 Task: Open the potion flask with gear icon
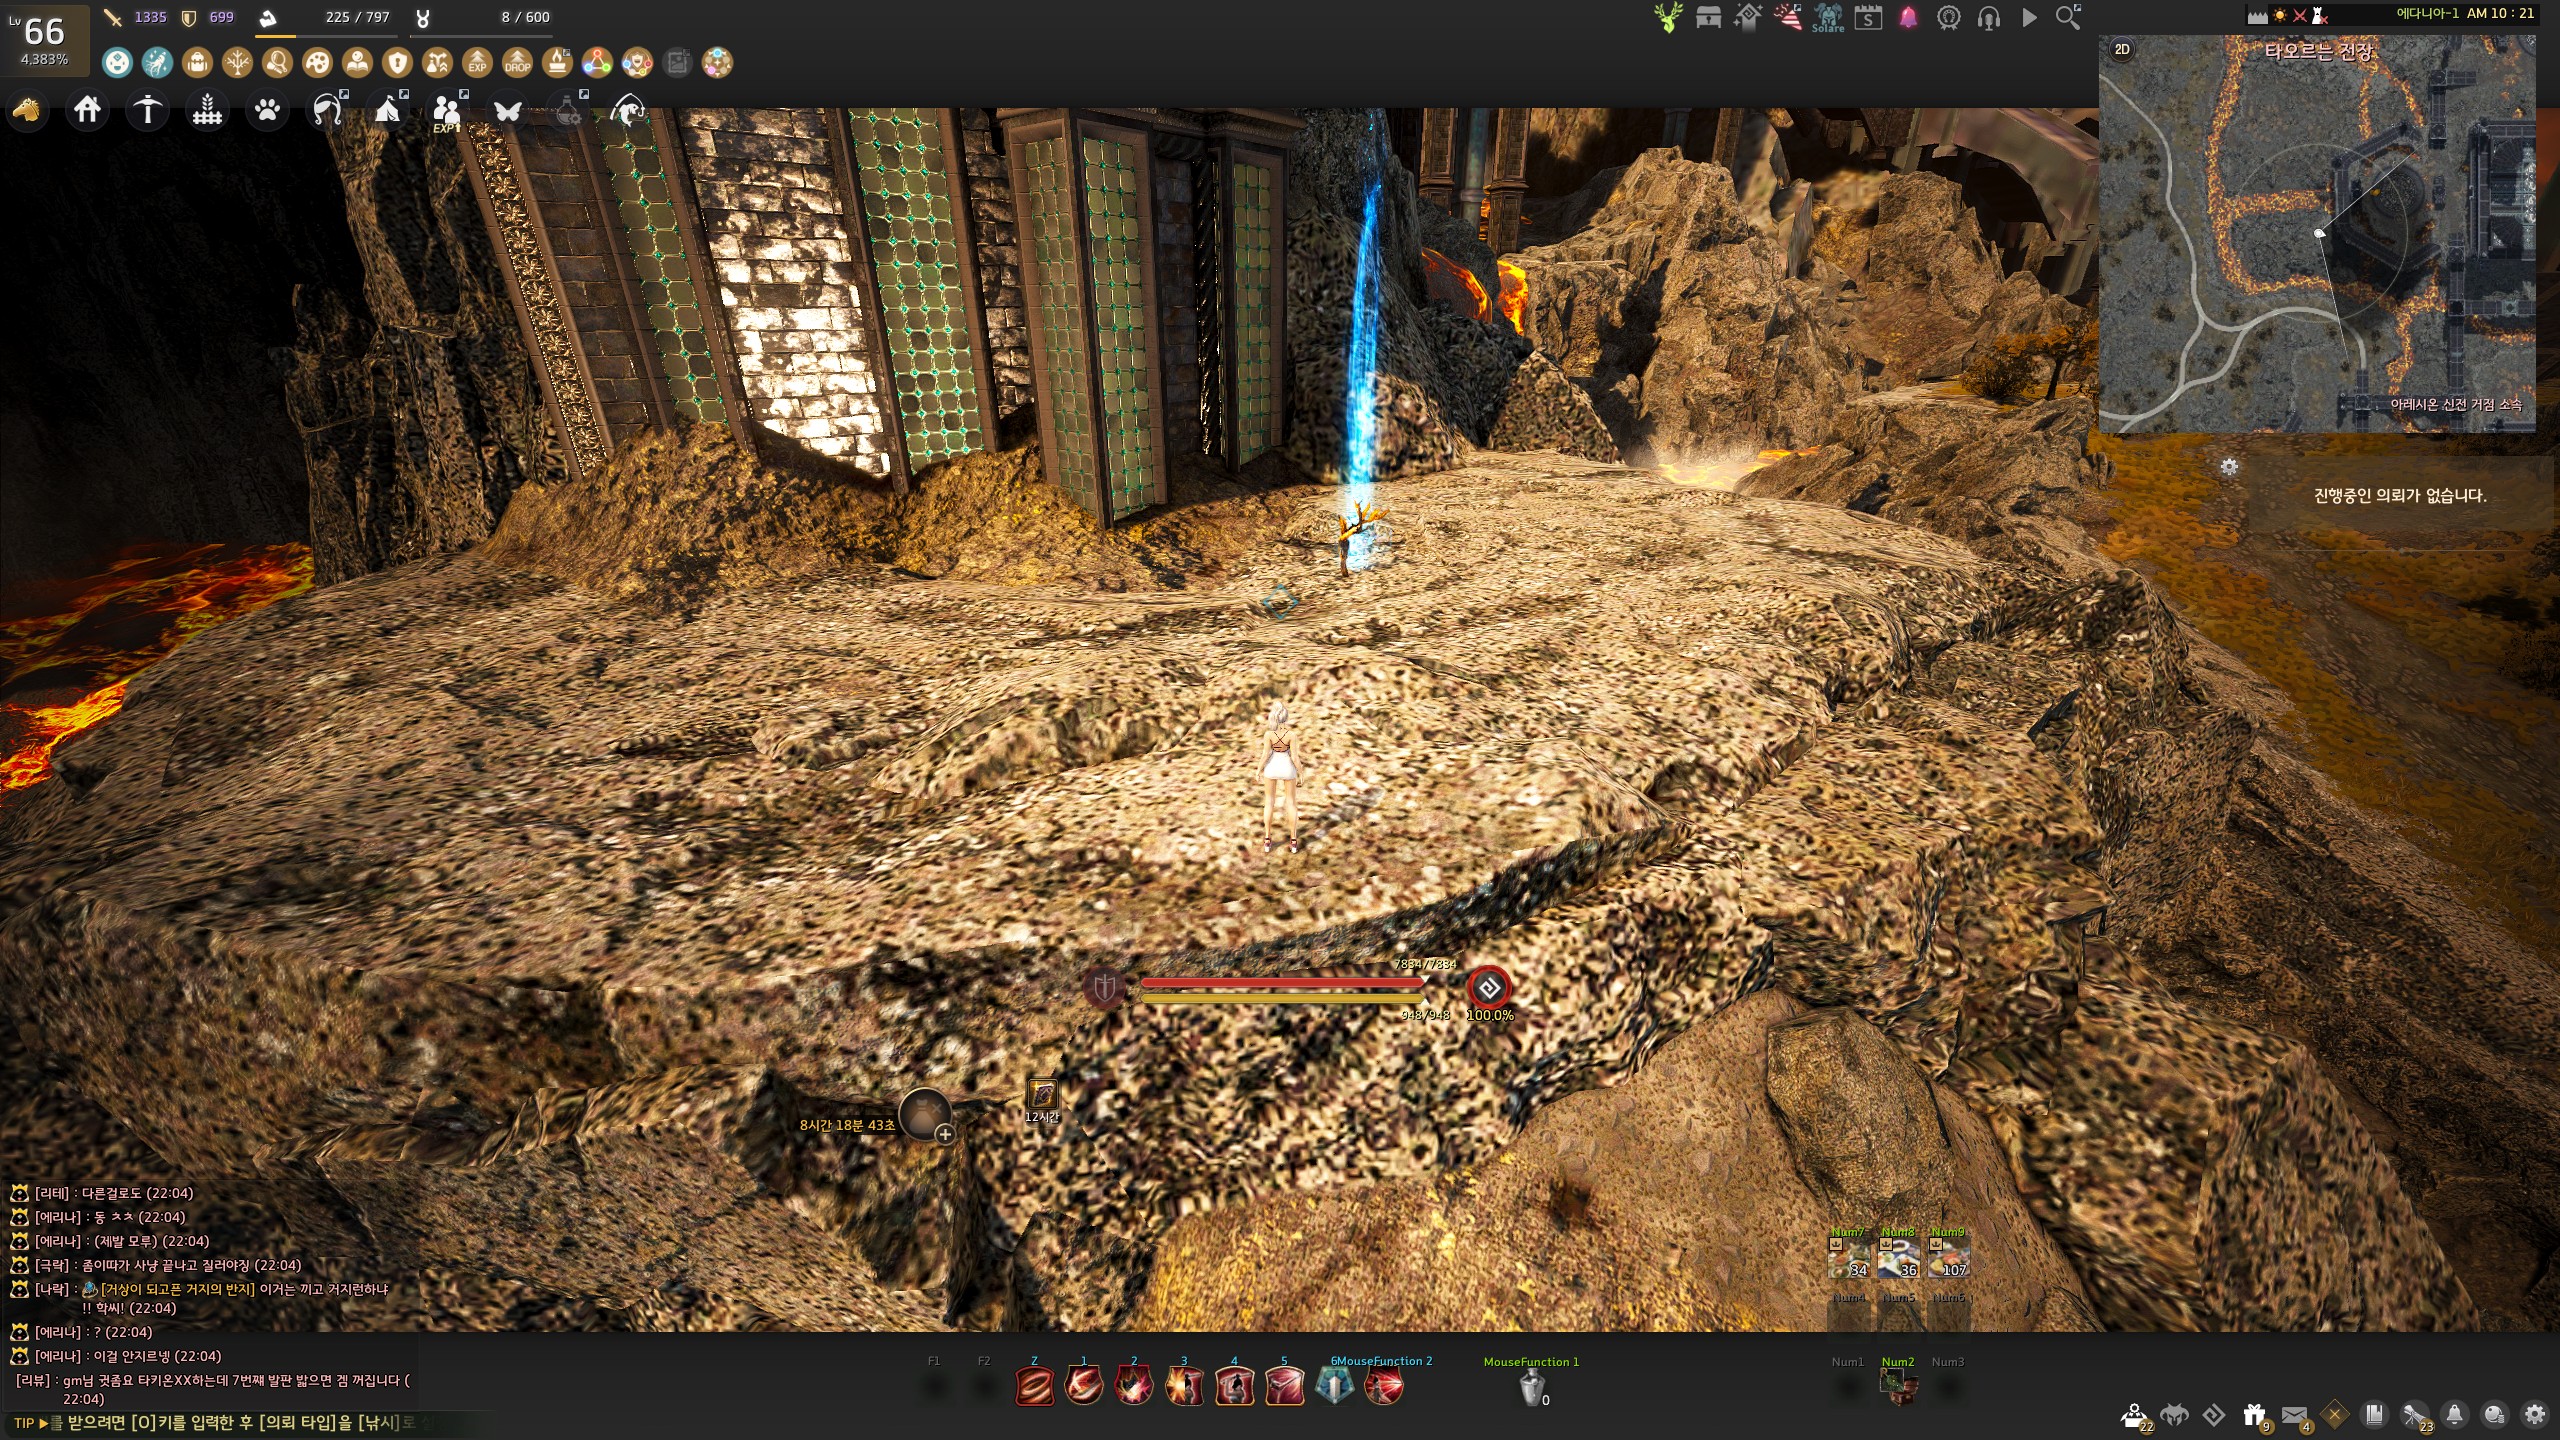click(568, 110)
